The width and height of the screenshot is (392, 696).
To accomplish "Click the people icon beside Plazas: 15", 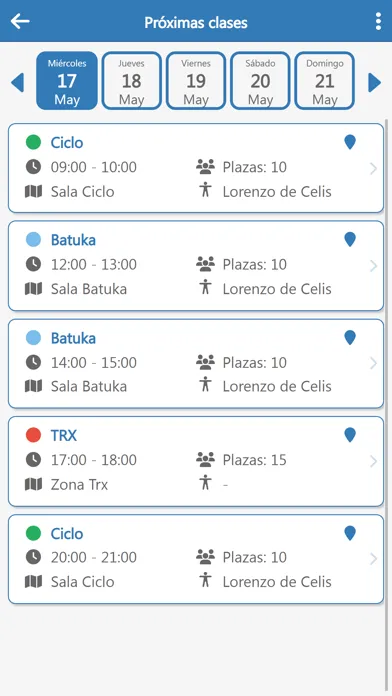I will (x=205, y=460).
